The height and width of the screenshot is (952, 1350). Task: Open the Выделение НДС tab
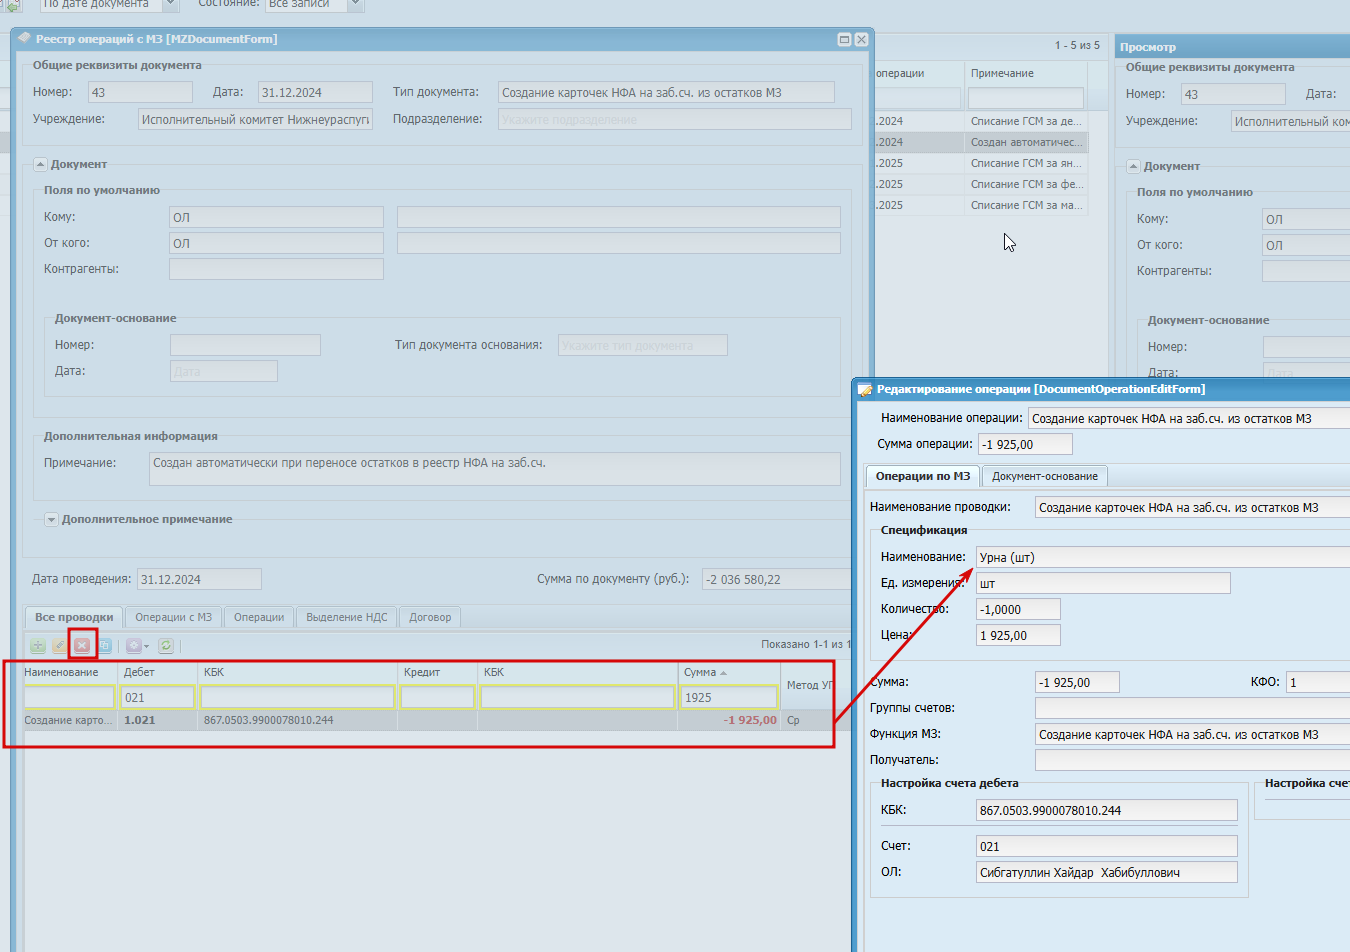(x=347, y=617)
